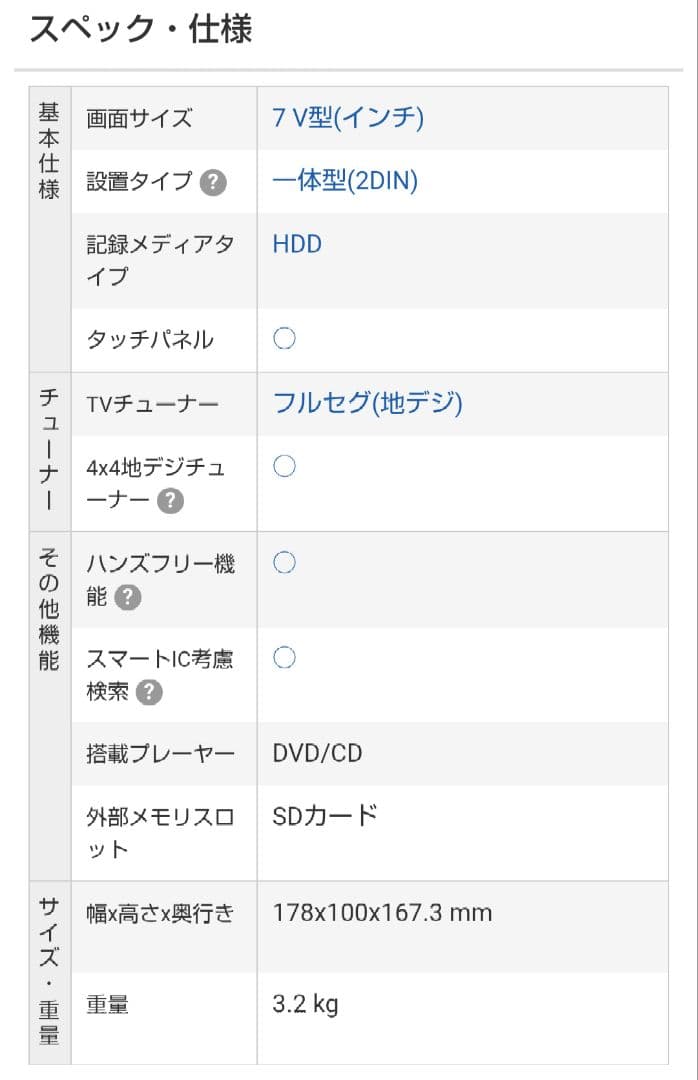The height and width of the screenshot is (1080, 698).
Task: Click the スペック・仕様 heading
Action: pyautogui.click(x=140, y=29)
